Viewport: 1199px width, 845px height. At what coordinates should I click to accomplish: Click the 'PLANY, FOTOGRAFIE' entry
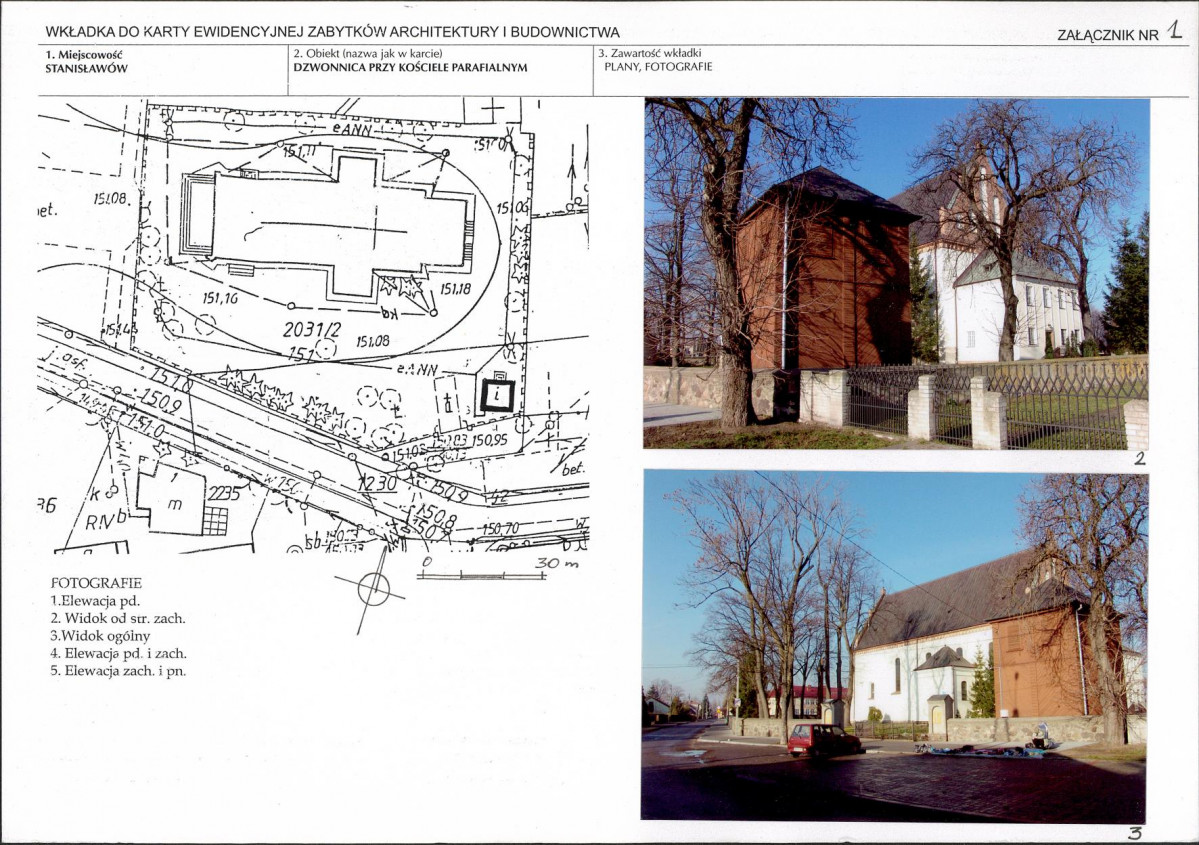coord(658,67)
